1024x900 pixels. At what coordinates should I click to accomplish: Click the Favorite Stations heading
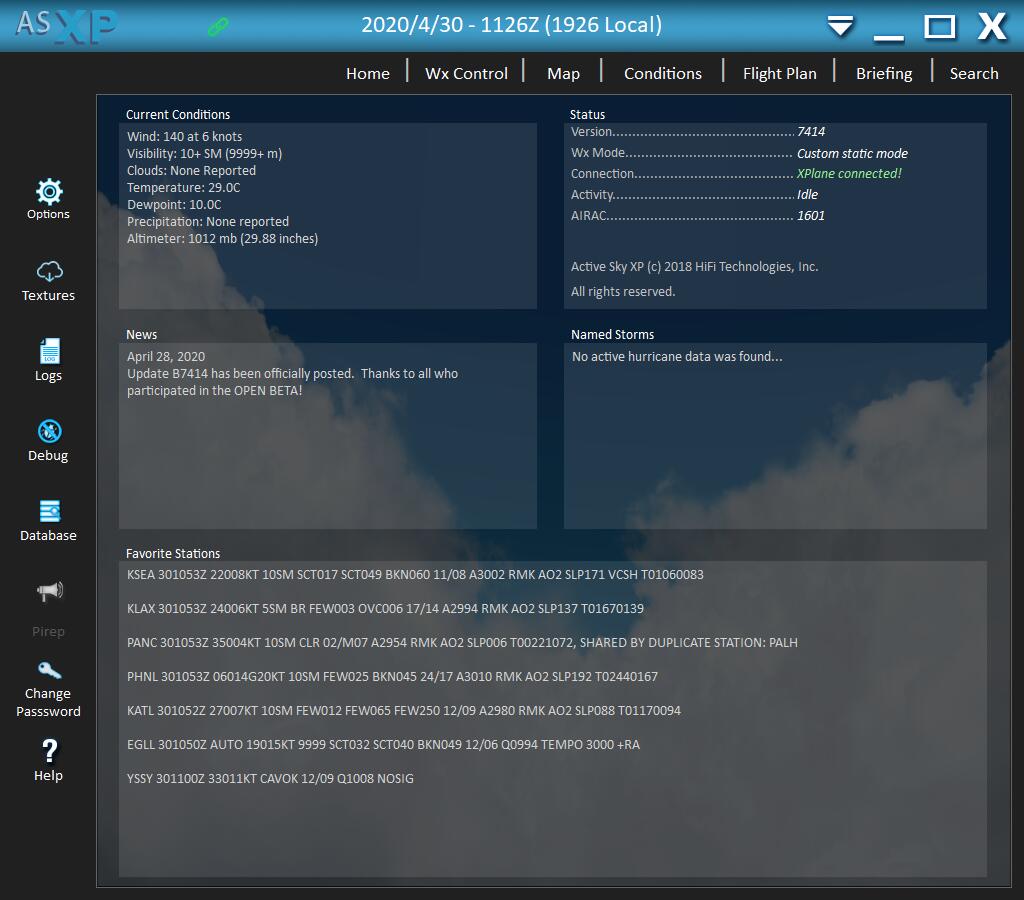[x=173, y=553]
